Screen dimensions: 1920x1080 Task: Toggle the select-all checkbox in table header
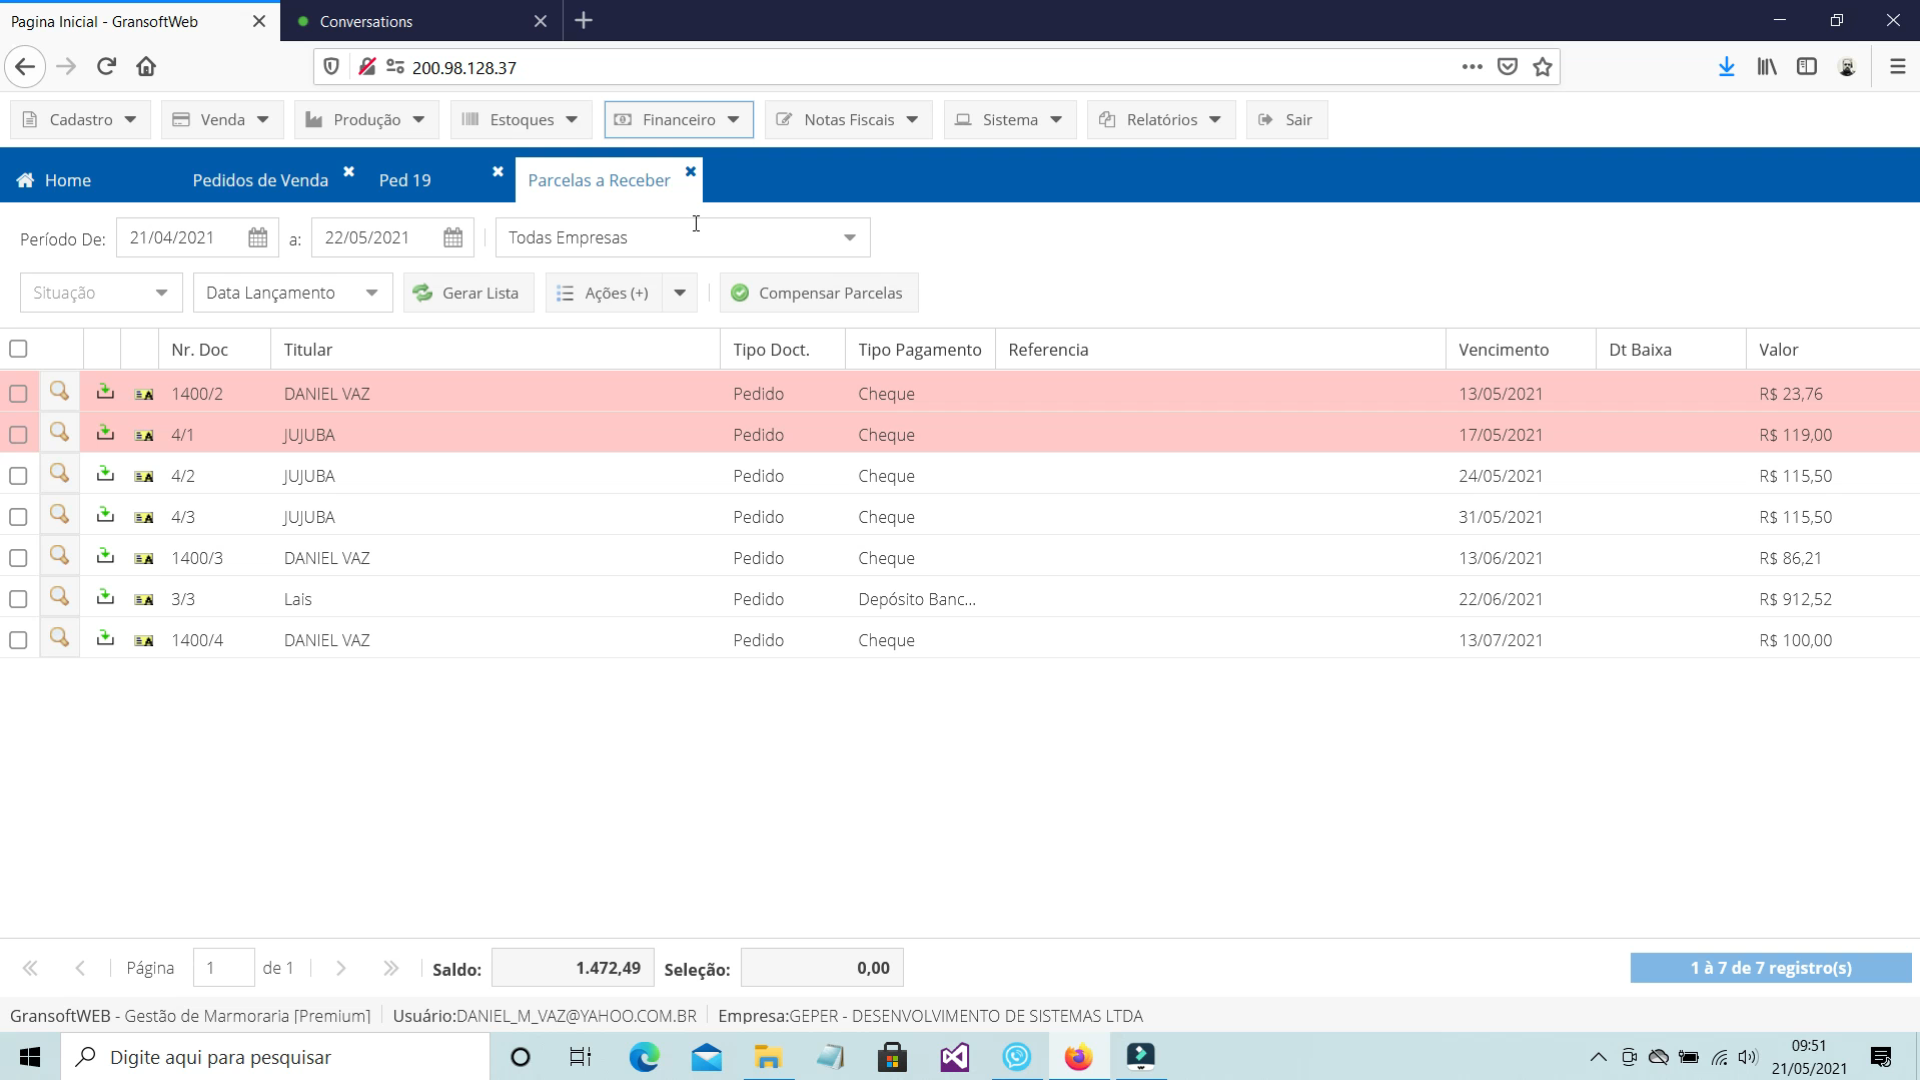coord(18,349)
